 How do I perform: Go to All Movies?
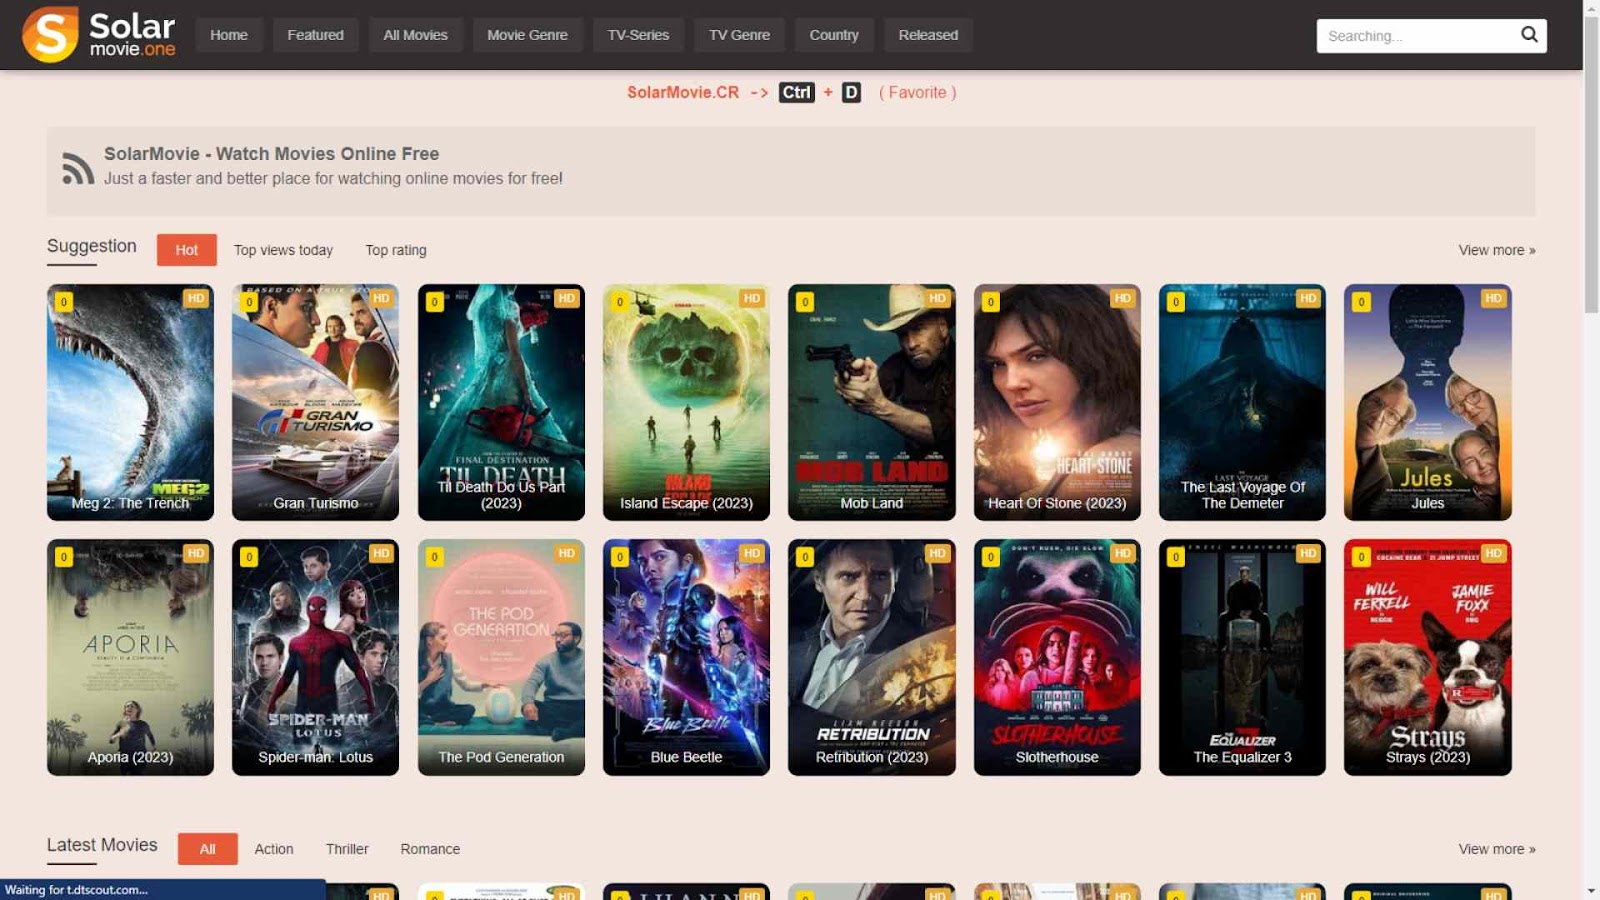416,35
